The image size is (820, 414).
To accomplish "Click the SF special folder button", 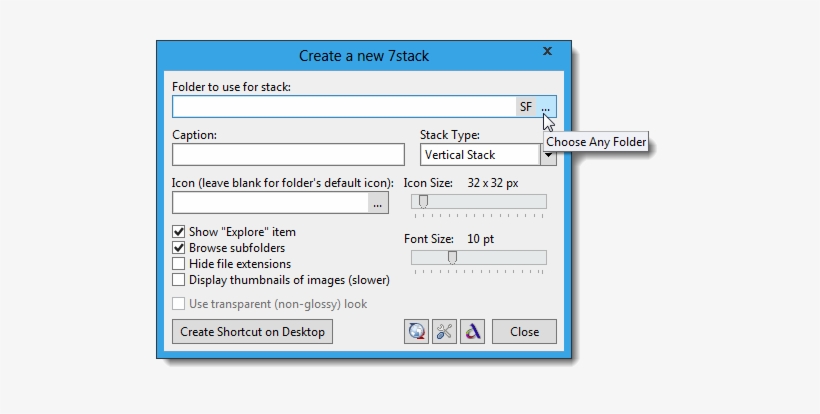I will point(526,107).
